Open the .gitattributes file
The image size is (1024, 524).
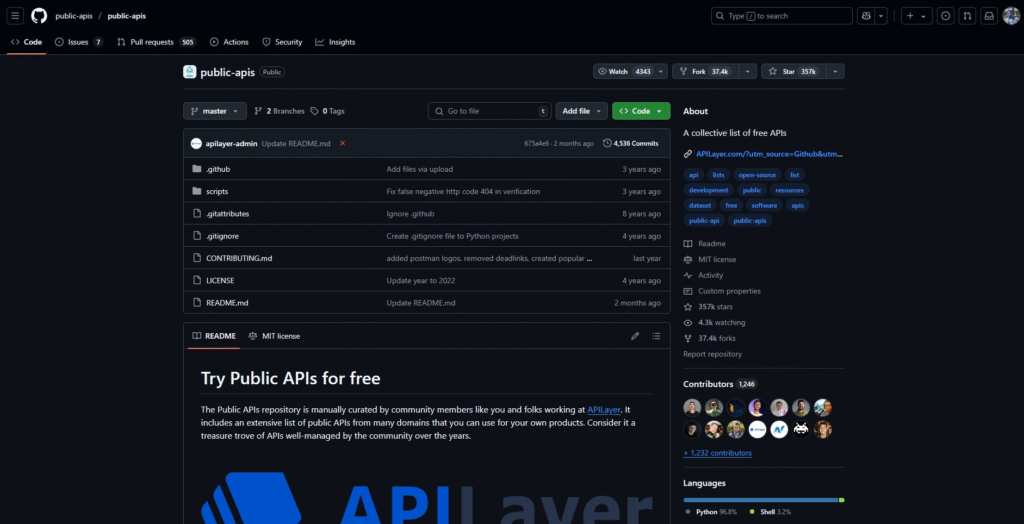click(x=227, y=214)
